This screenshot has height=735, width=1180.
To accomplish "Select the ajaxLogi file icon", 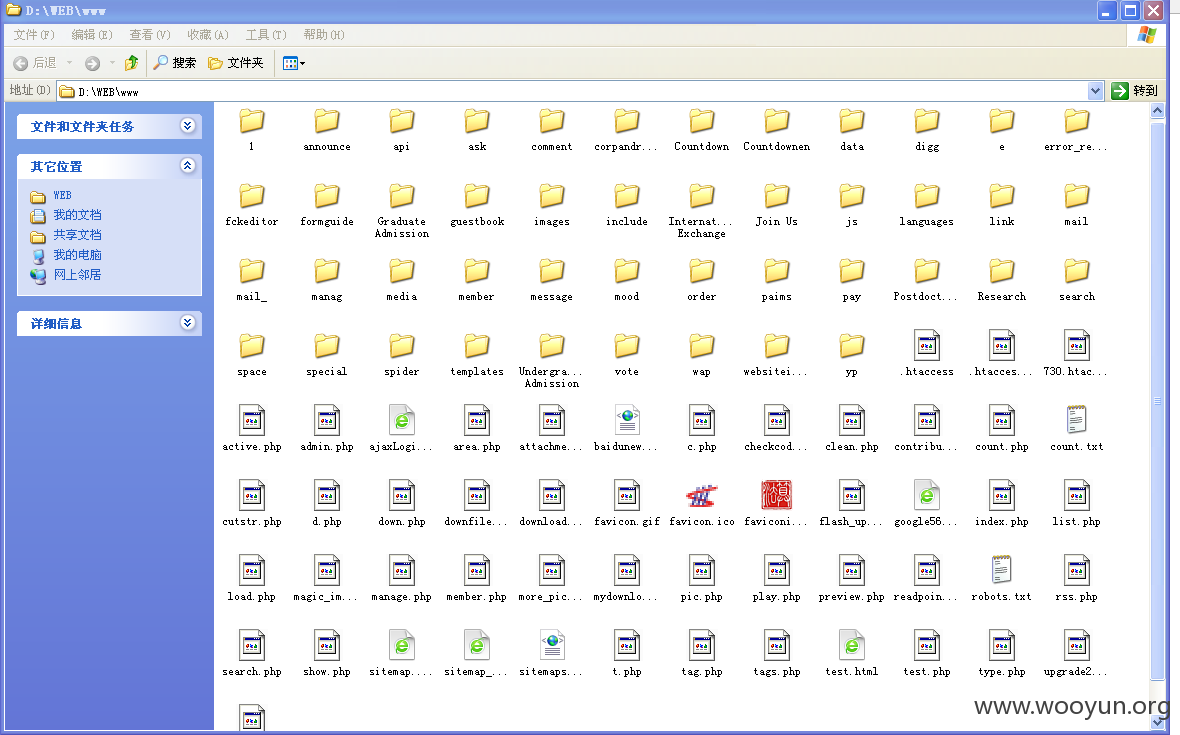I will [402, 421].
